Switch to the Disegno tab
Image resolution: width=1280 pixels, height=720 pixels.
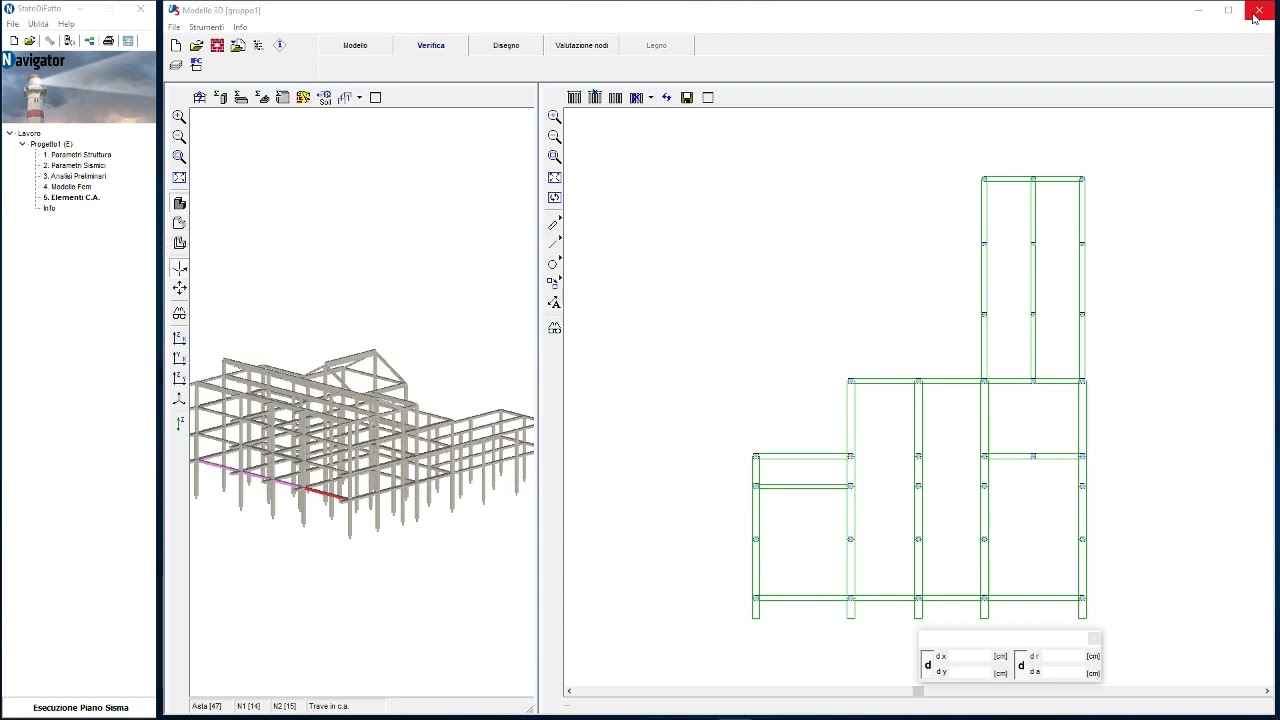click(x=506, y=45)
